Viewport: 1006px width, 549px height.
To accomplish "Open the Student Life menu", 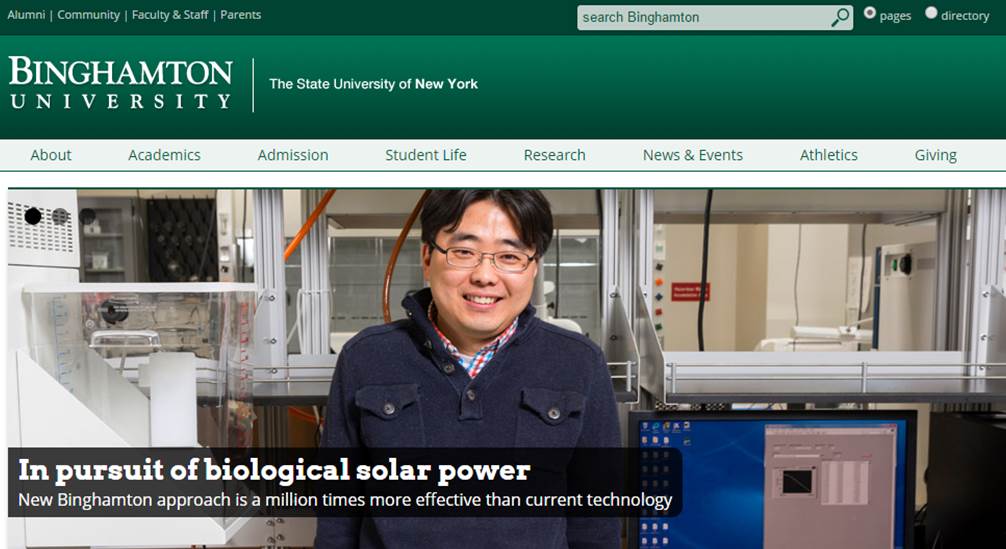I will click(426, 155).
